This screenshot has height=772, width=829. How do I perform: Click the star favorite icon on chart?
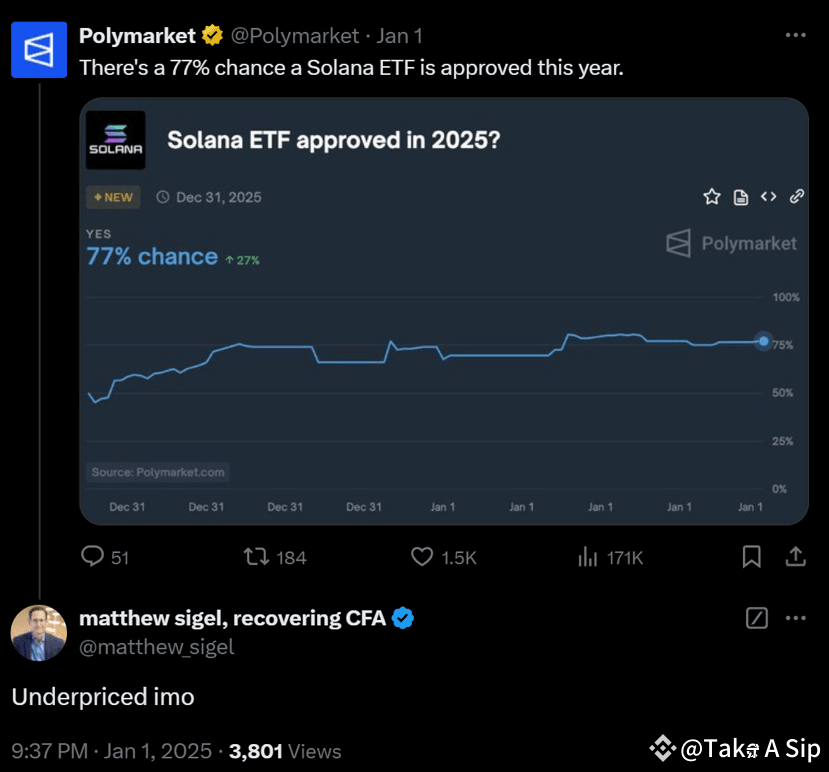click(x=712, y=197)
